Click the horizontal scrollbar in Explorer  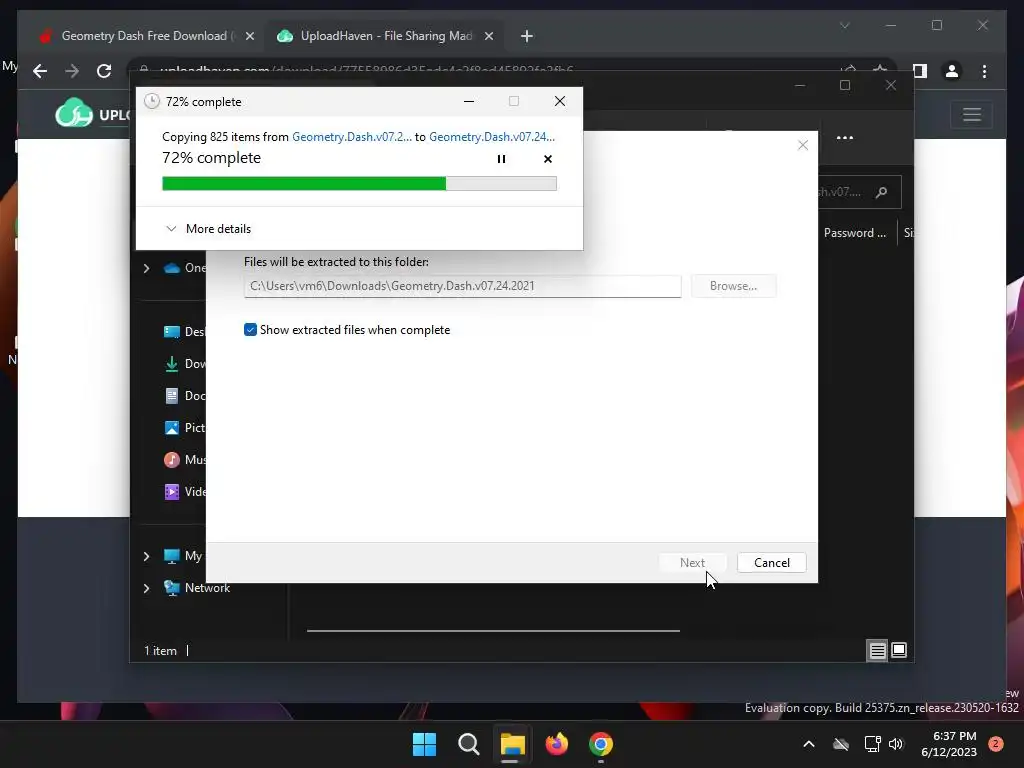[493, 631]
